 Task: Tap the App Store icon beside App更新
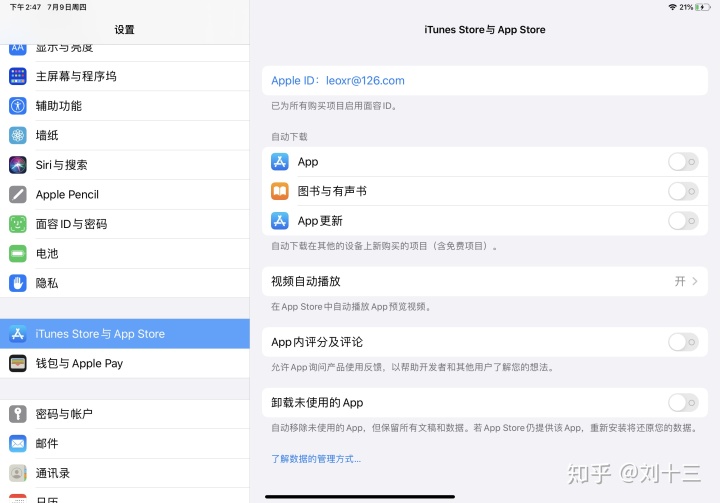click(280, 221)
